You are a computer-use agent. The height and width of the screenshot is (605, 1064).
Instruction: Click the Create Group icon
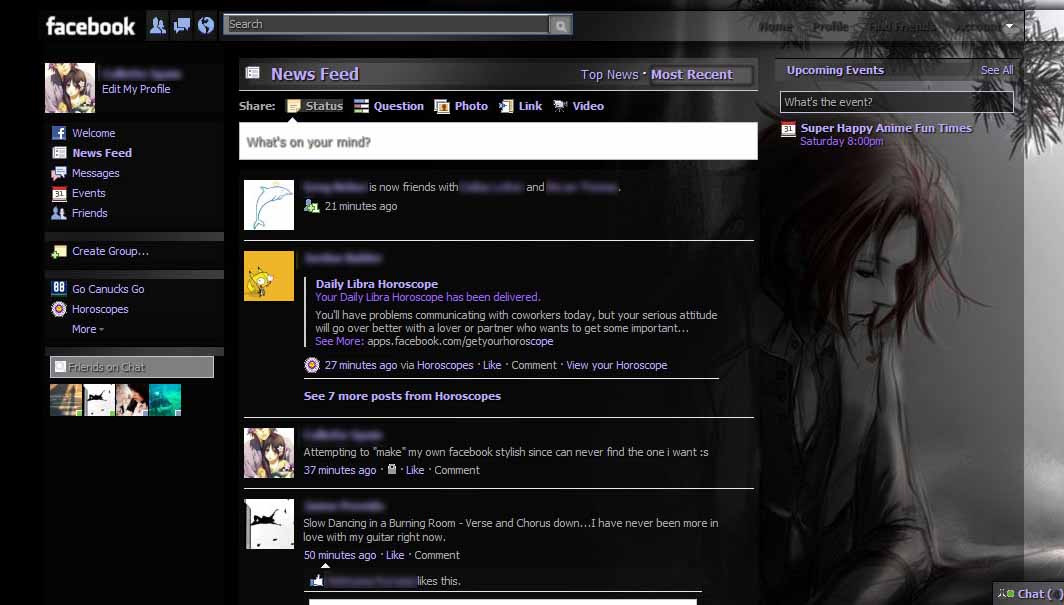coord(59,252)
